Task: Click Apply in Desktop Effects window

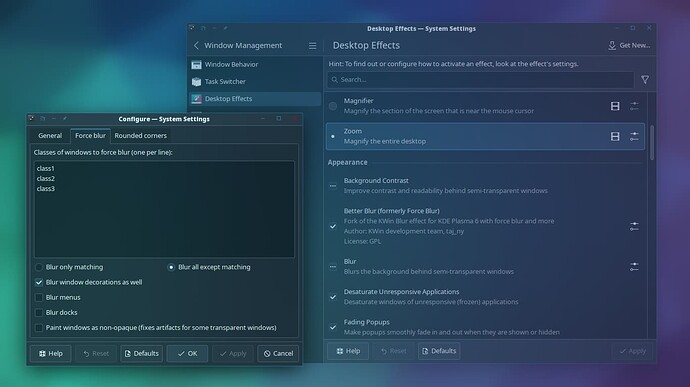Action: [632, 351]
